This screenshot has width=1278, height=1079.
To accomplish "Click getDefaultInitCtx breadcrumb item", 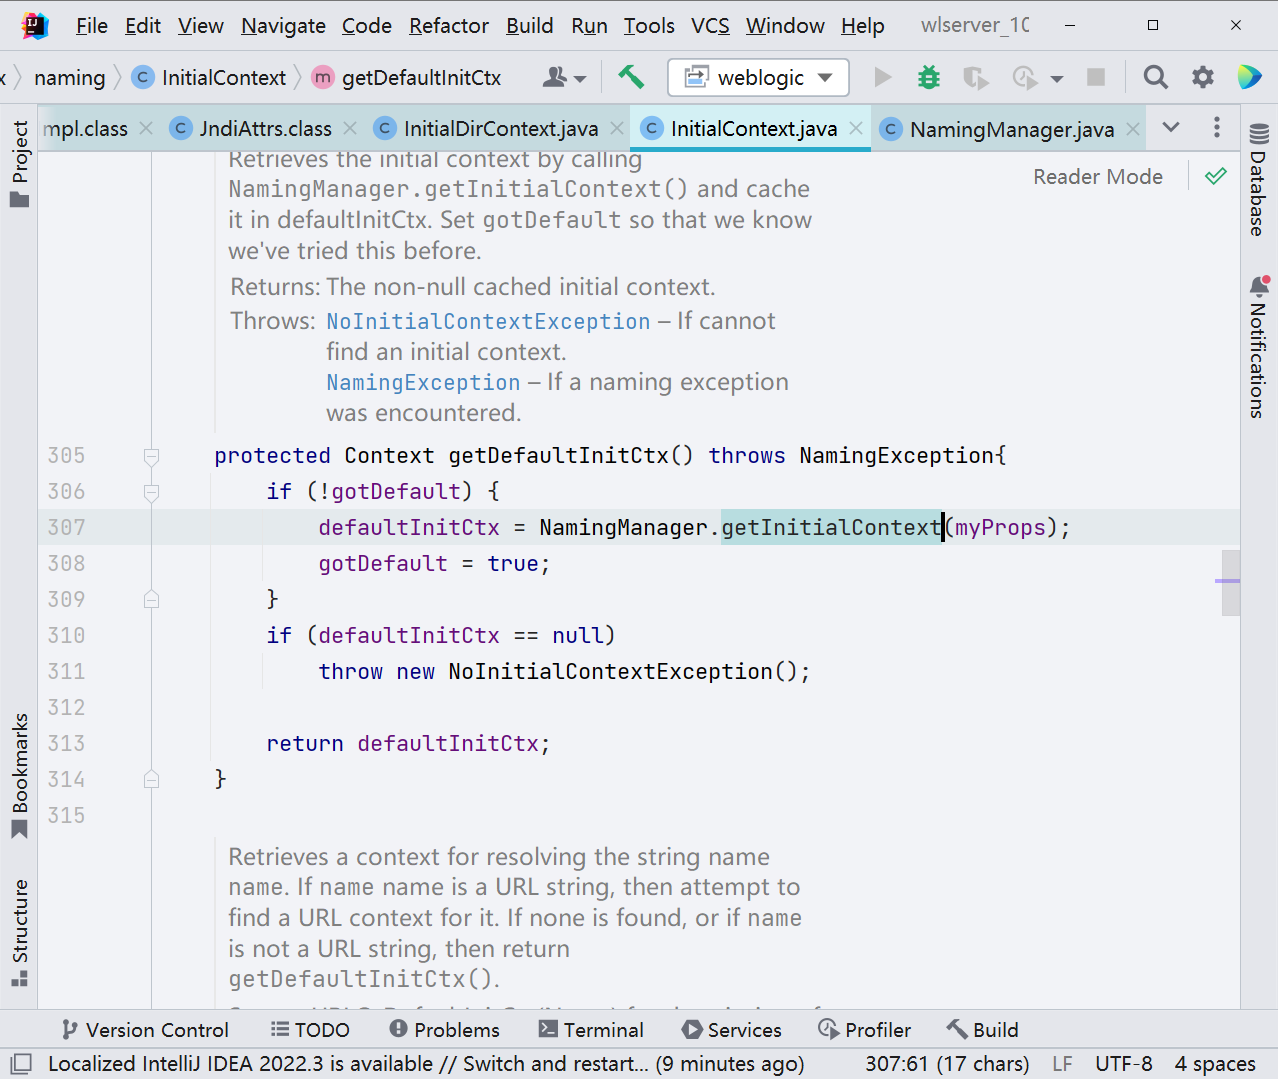I will [407, 77].
